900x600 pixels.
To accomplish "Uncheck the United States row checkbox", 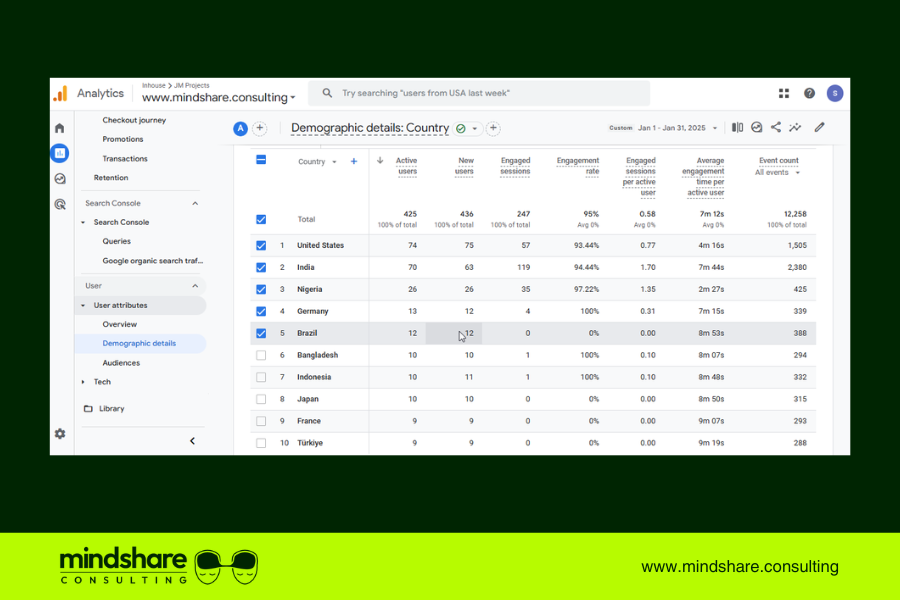I will (261, 245).
